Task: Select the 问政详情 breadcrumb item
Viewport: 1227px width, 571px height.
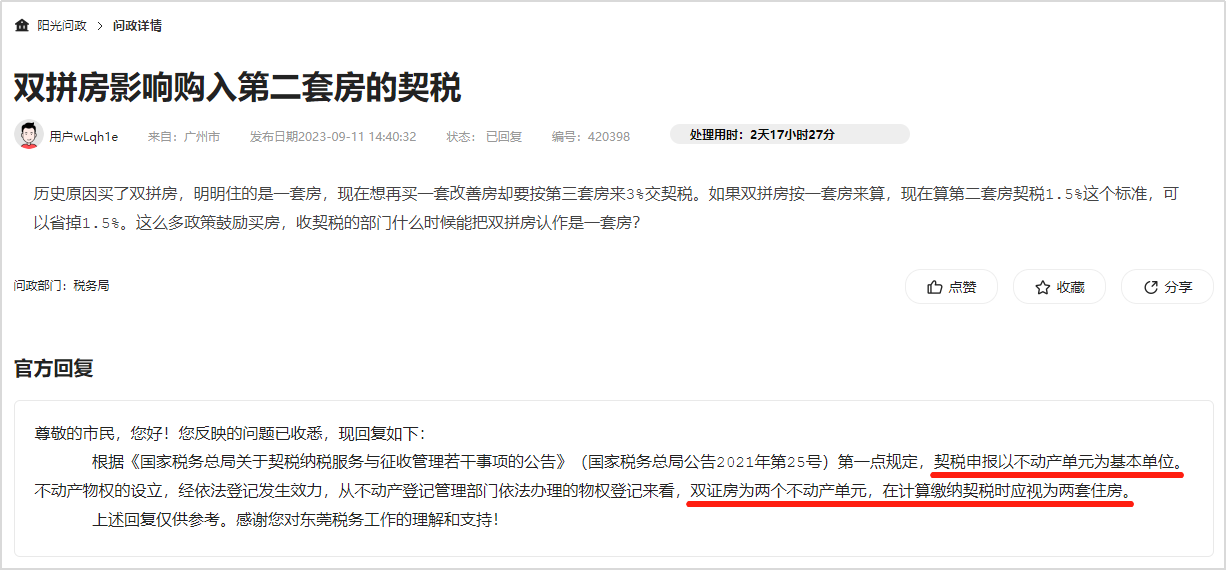Action: 137,25
